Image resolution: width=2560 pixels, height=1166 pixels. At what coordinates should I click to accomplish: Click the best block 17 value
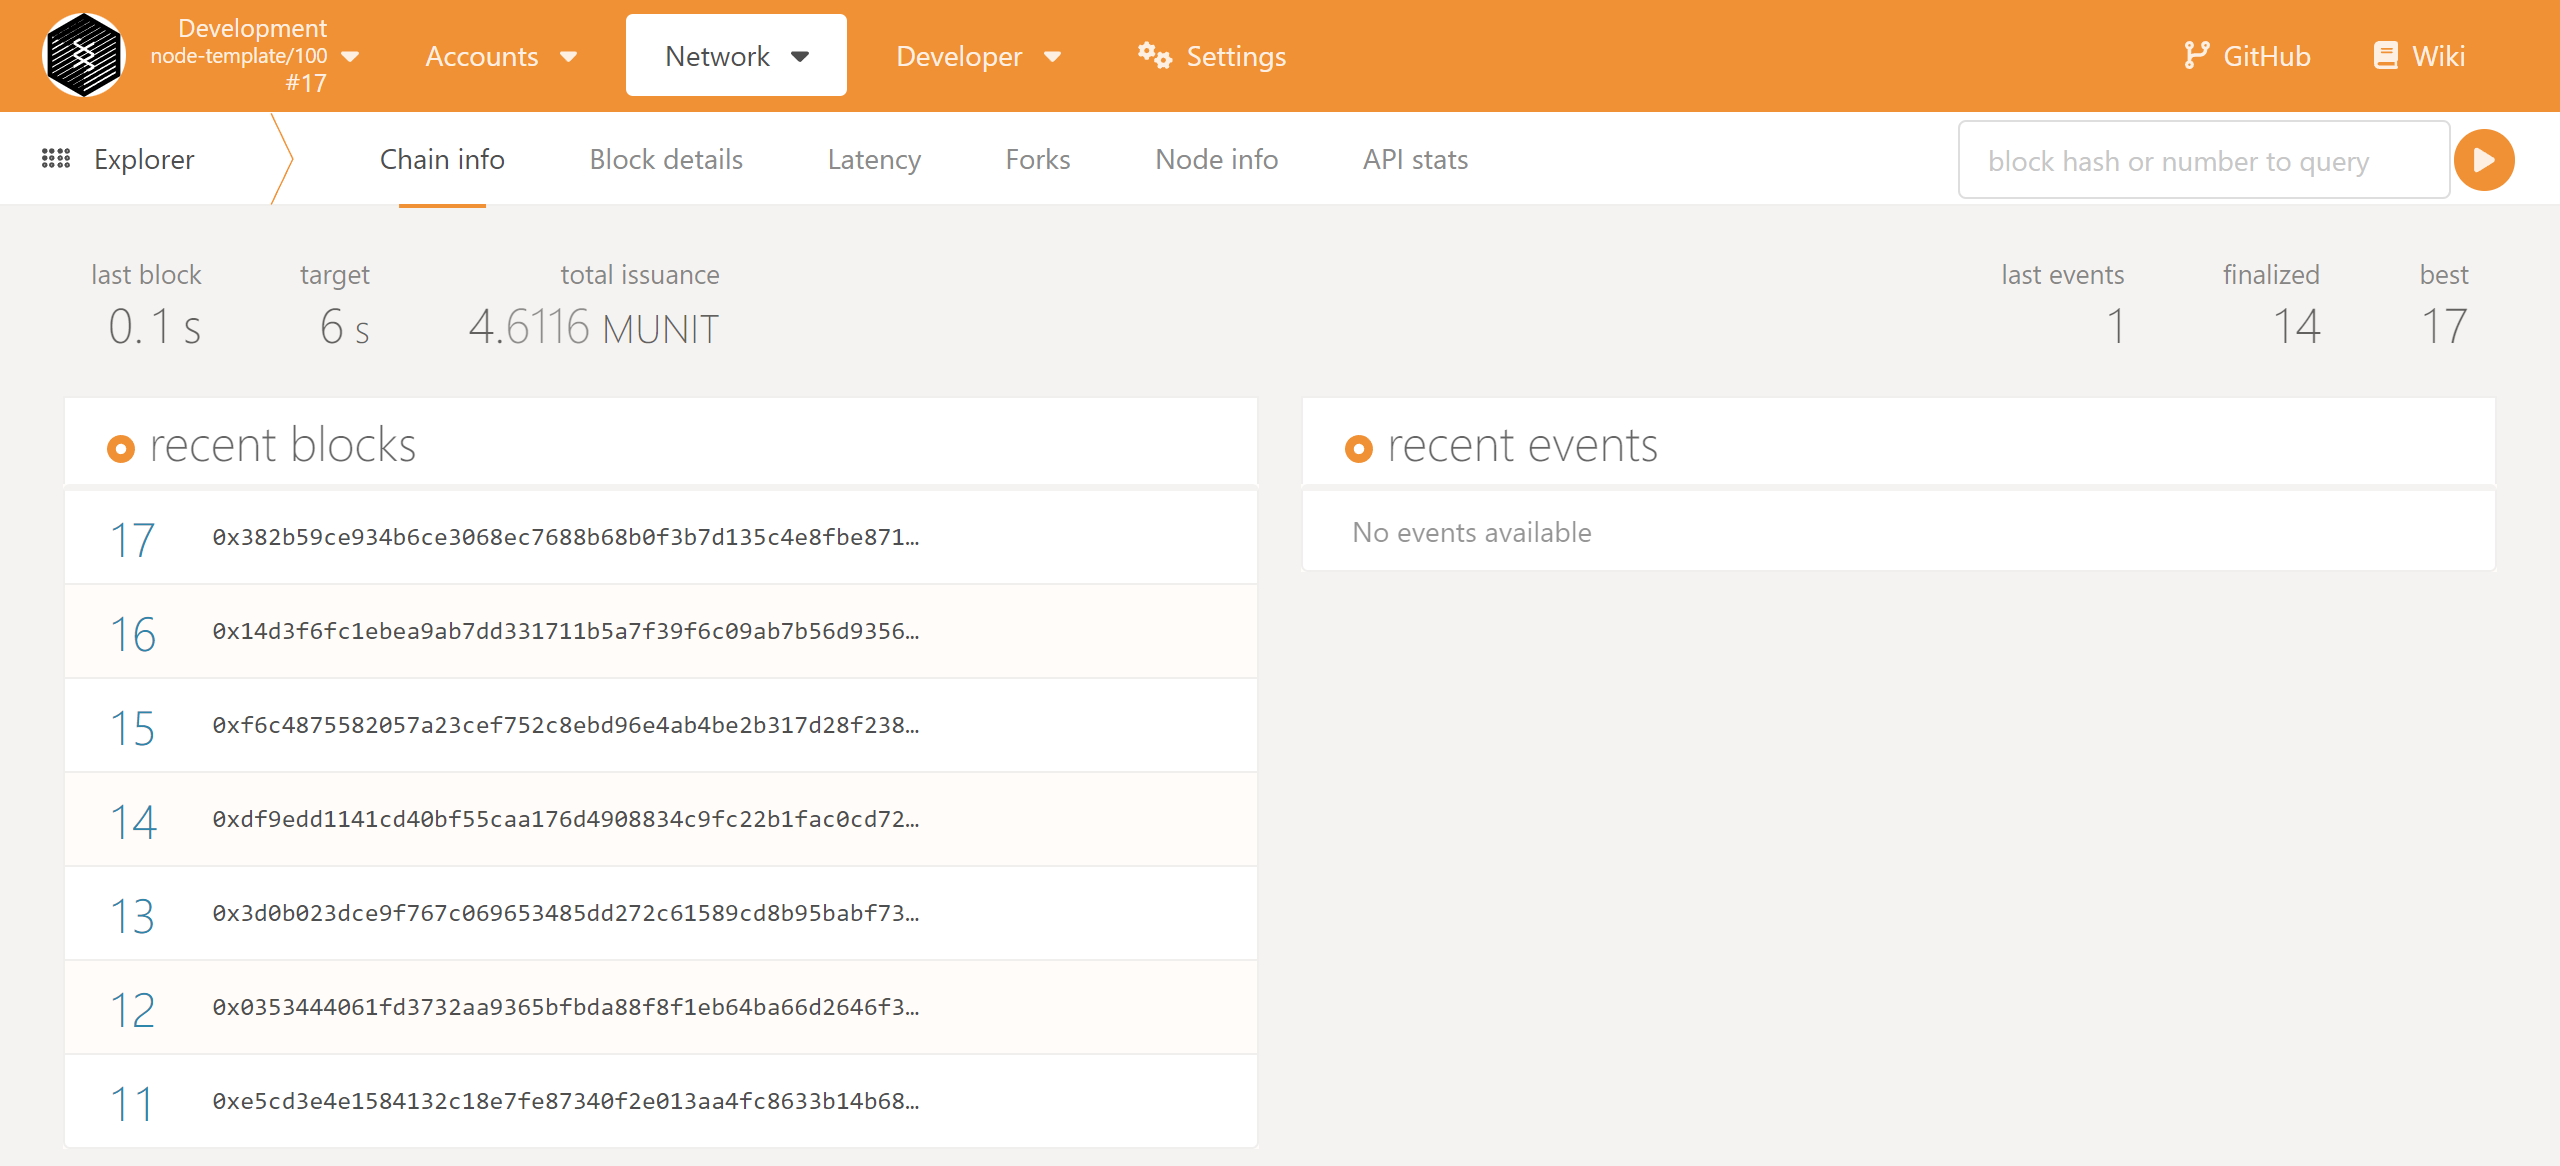point(2444,327)
